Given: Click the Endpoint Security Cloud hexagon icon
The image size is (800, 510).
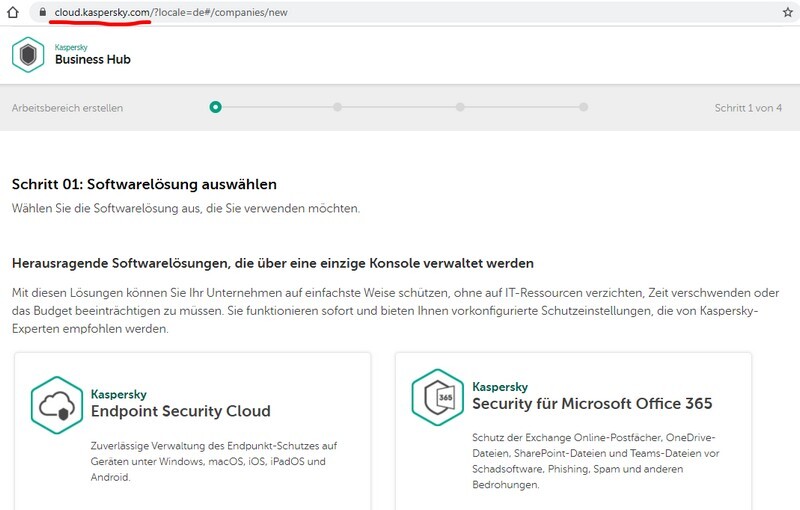Looking at the screenshot, I should [x=57, y=405].
